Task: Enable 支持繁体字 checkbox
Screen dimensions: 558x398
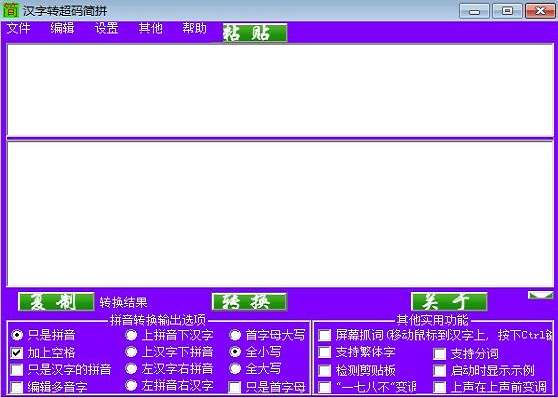Action: (325, 352)
